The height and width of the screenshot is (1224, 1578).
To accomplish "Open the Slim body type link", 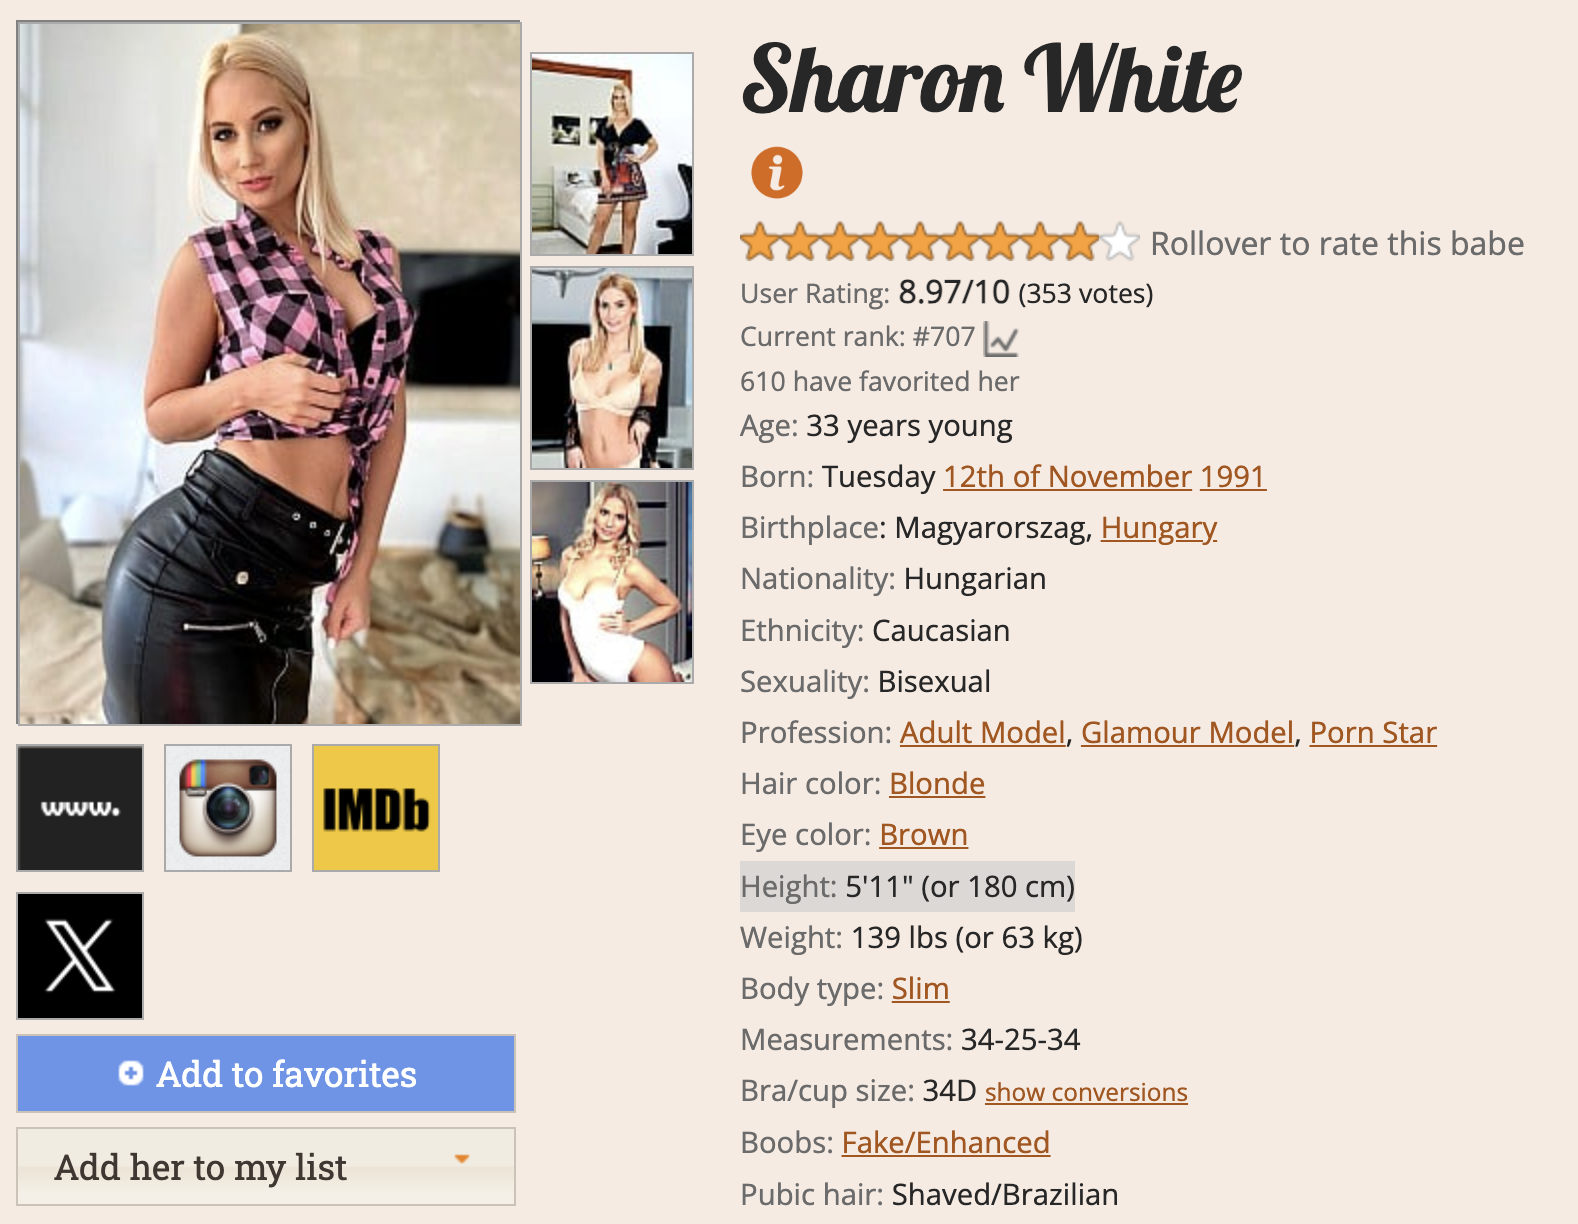I will pyautogui.click(x=920, y=989).
